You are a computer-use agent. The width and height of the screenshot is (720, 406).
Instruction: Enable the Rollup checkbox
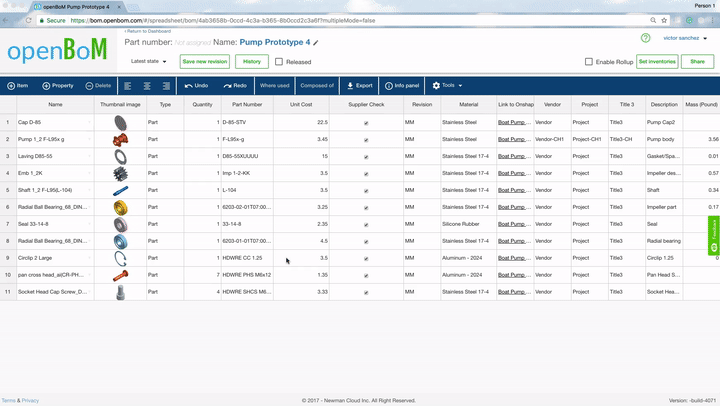[589, 62]
